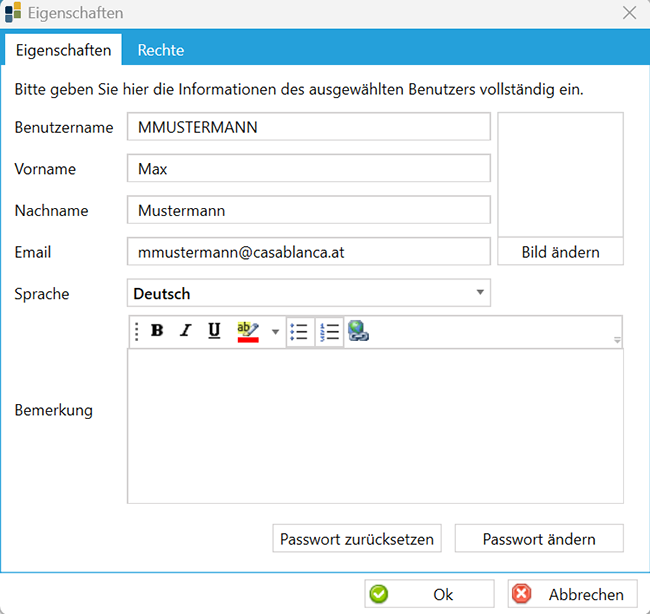This screenshot has height=614, width=650.
Task: Toggle bold formatting in remark toolbar
Action: pos(157,332)
